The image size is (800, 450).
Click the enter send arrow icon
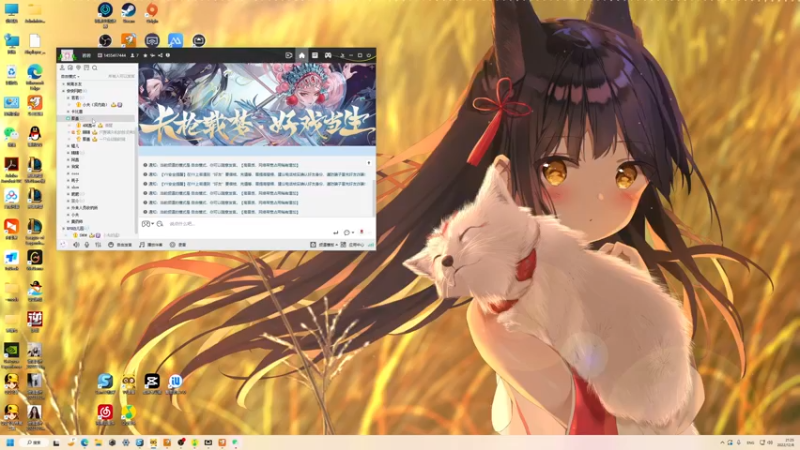(x=336, y=233)
